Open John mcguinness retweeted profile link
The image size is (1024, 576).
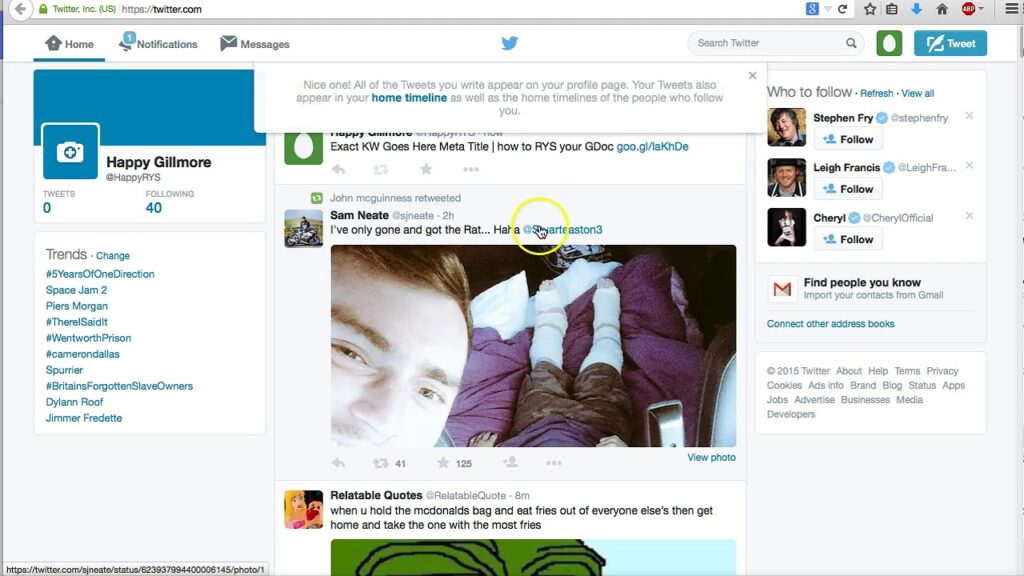(x=395, y=198)
